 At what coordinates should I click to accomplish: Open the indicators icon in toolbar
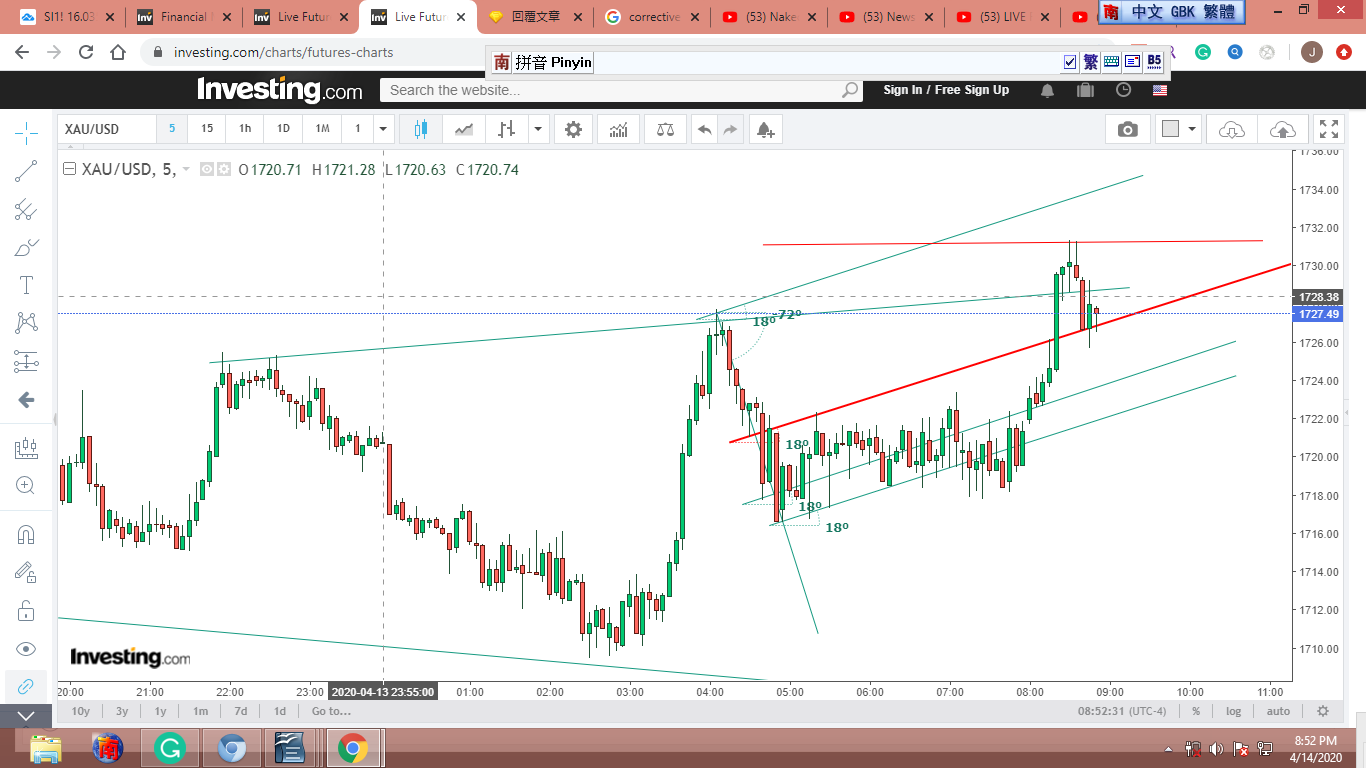pos(619,129)
